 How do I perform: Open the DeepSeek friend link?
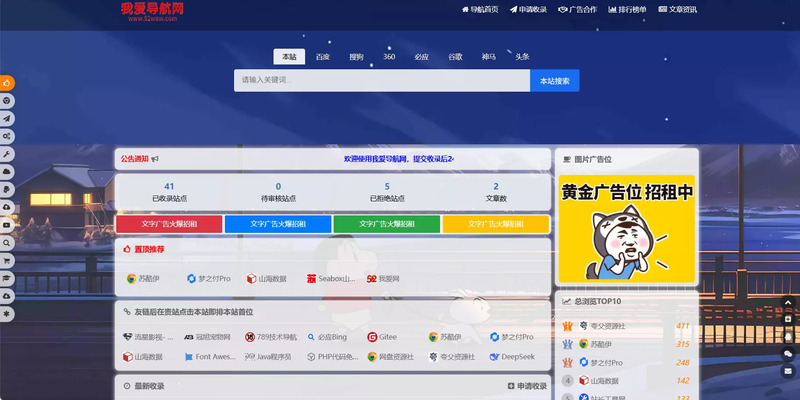[511, 356]
